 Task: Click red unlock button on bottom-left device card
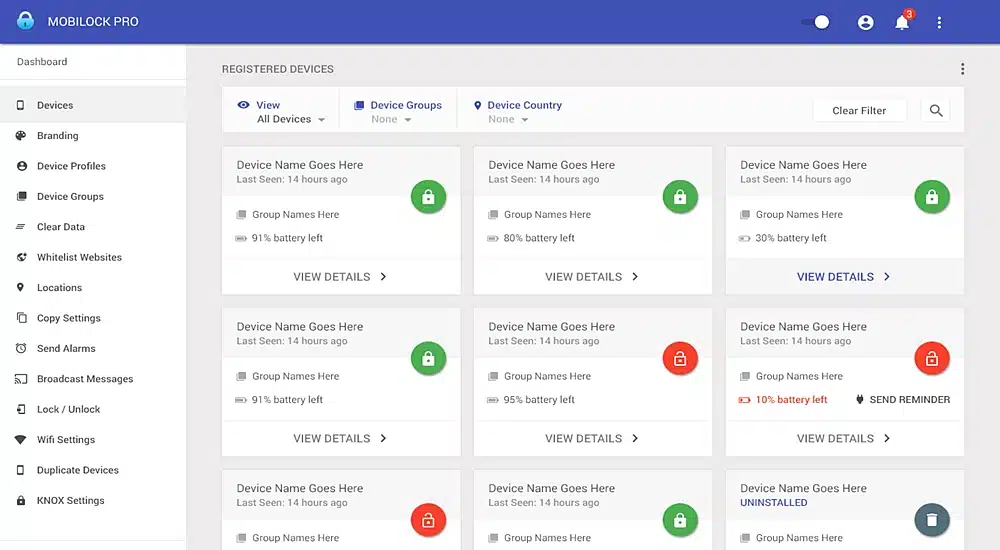(x=428, y=521)
